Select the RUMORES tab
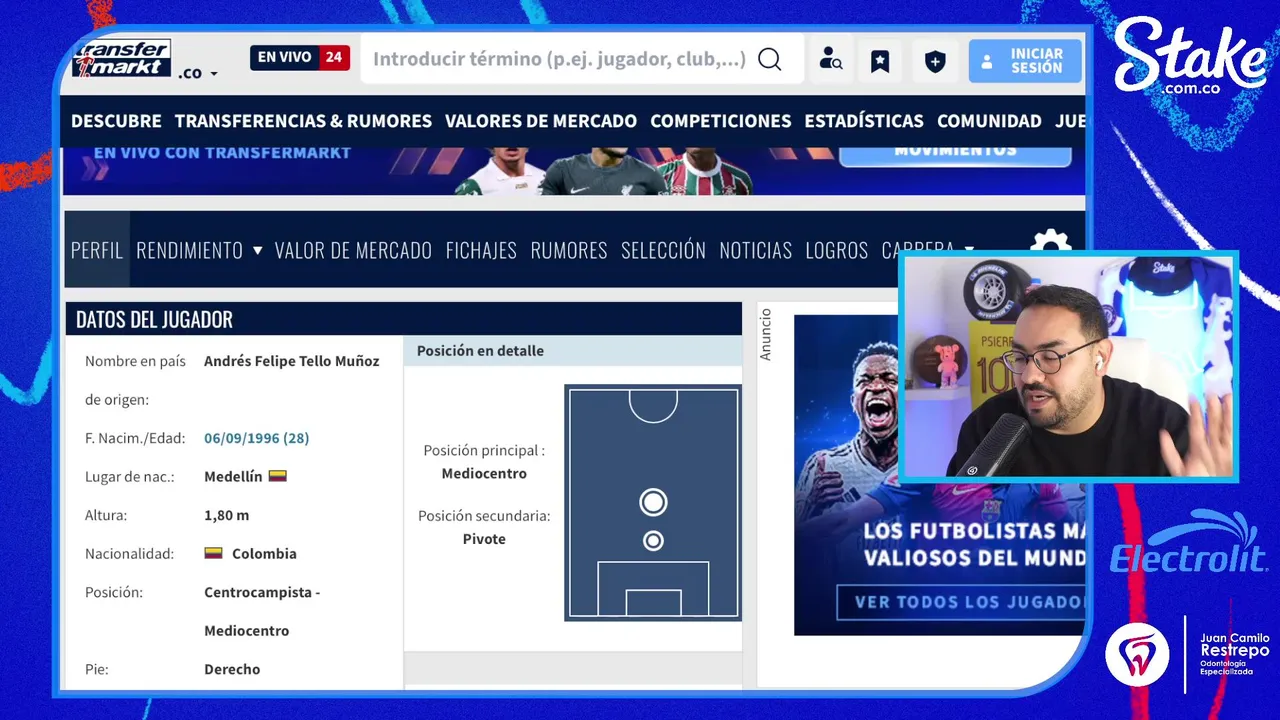This screenshot has height=720, width=1280. pyautogui.click(x=569, y=250)
